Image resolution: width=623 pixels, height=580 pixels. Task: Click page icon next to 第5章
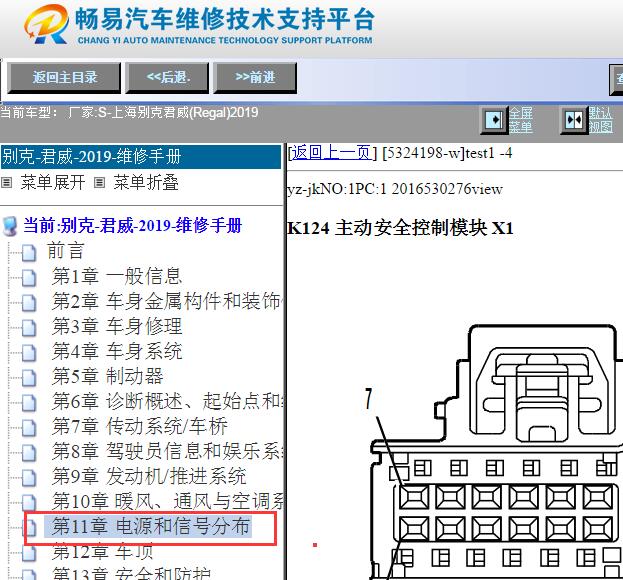[x=29, y=378]
